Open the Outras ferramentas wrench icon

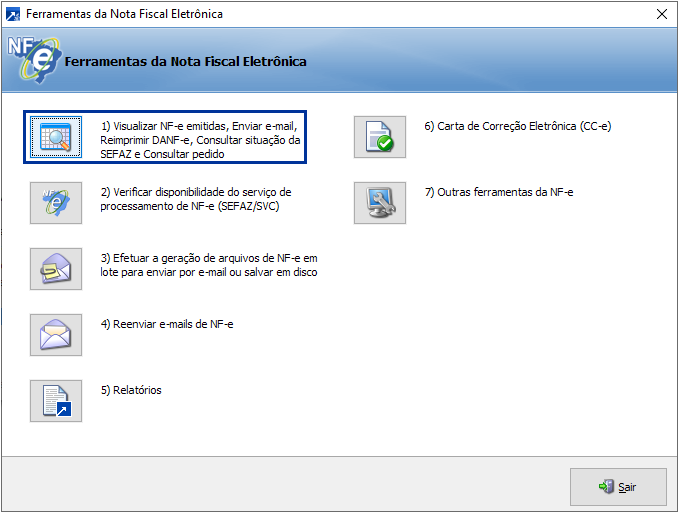(380, 203)
